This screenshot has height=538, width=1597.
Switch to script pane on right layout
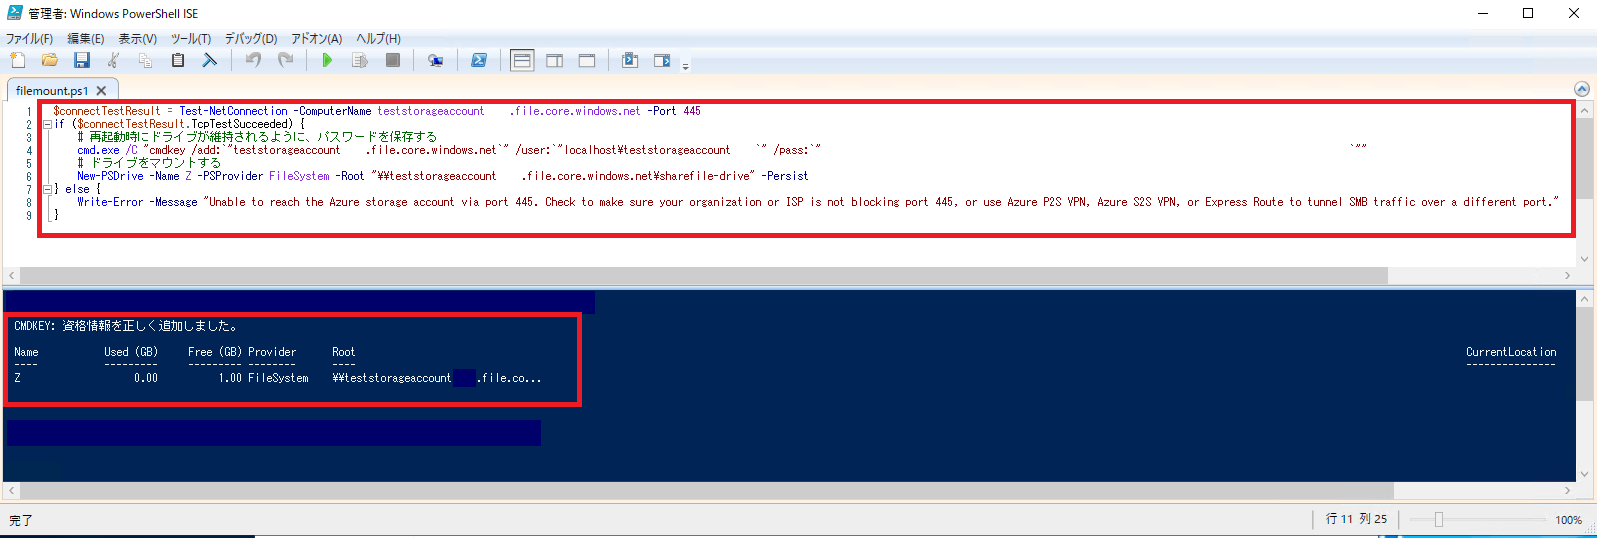point(555,61)
